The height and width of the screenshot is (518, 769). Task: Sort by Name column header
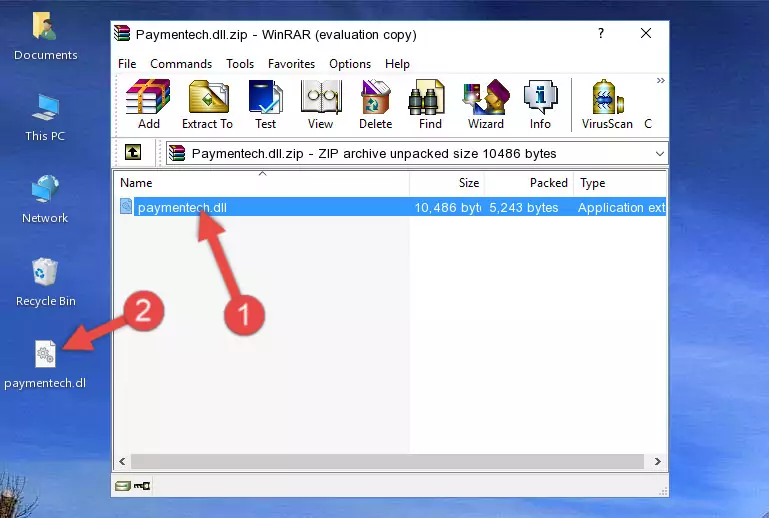pyautogui.click(x=262, y=182)
